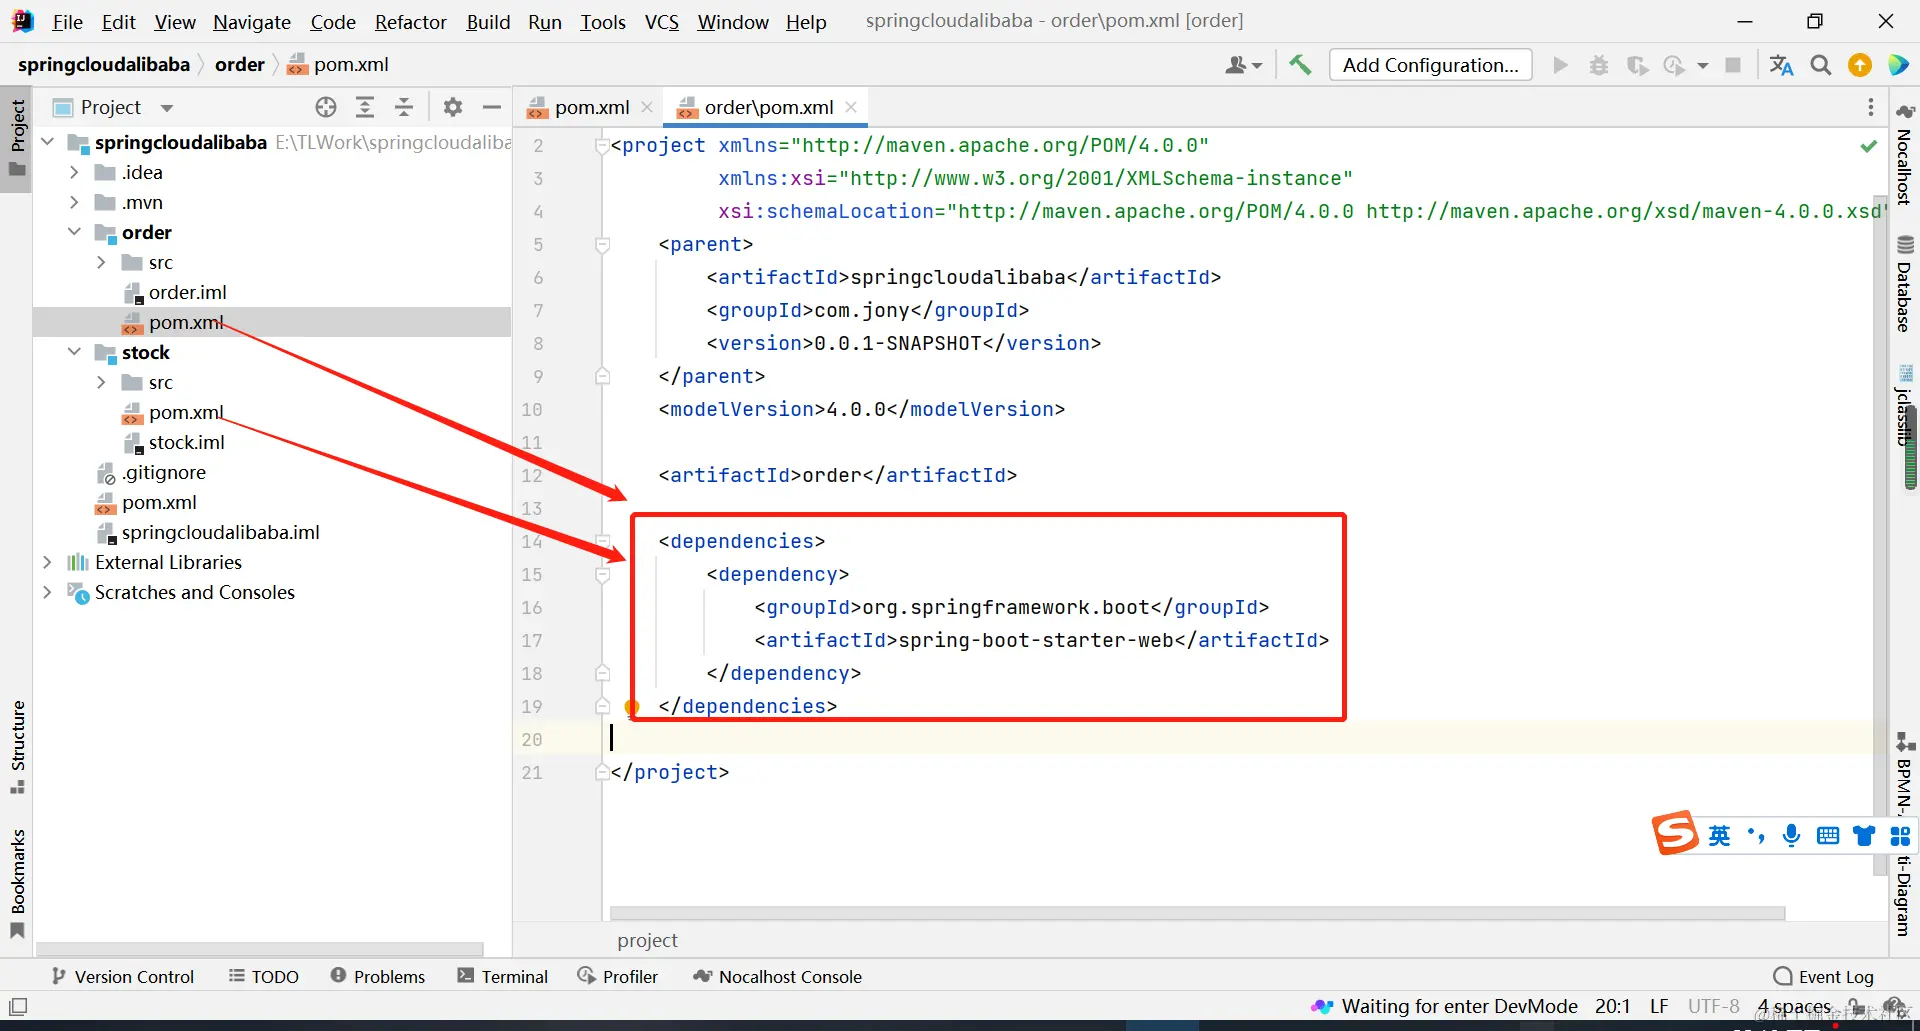
Task: Click tool window quick access icon in status bar
Action: (x=18, y=1006)
